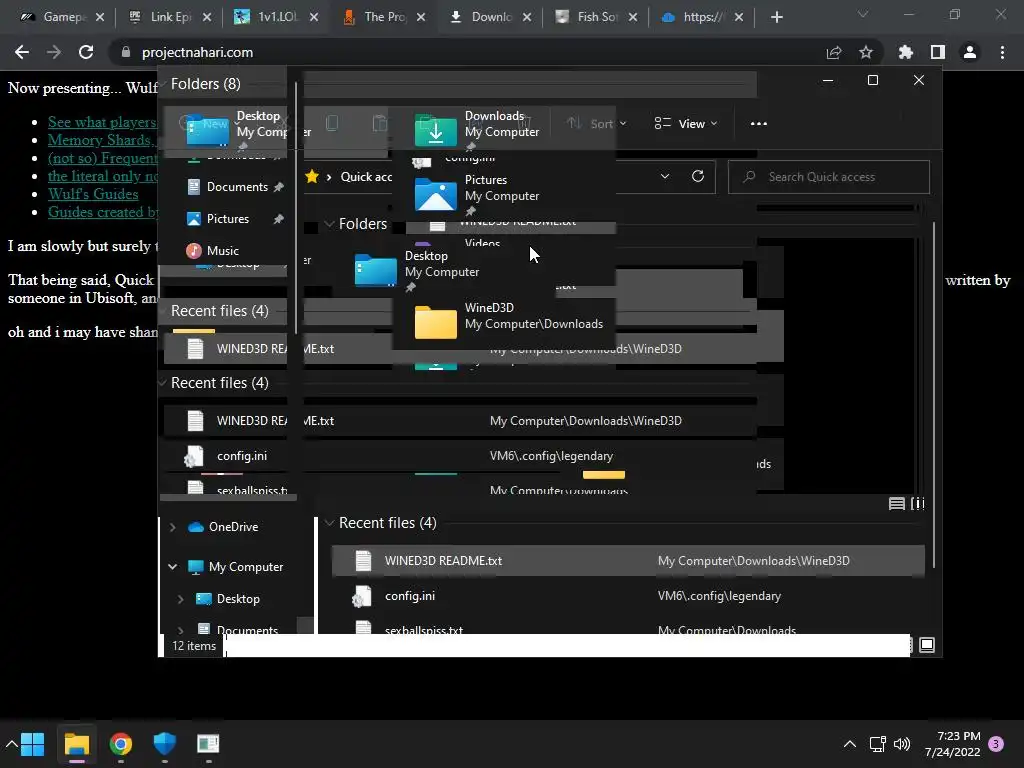Open OneDrive in navigation pane
The width and height of the screenshot is (1024, 768).
pyautogui.click(x=233, y=527)
